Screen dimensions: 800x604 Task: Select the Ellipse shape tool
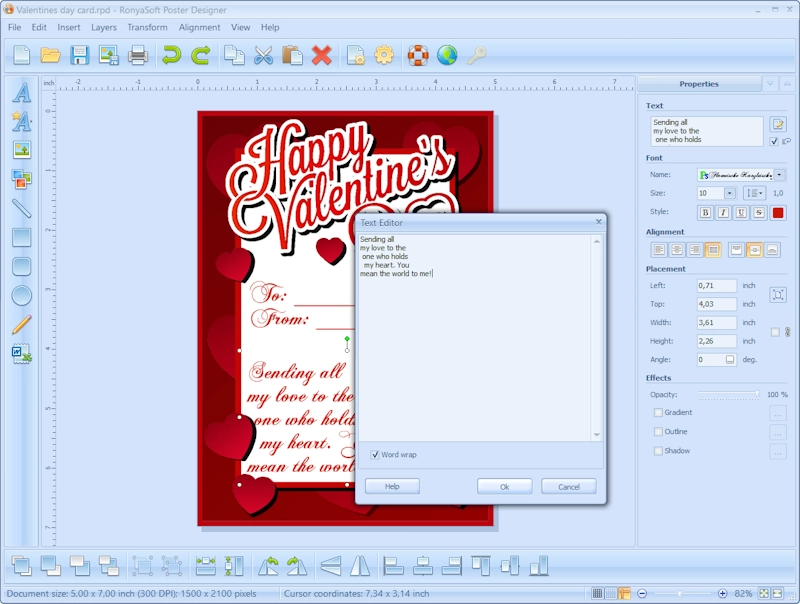[19, 296]
